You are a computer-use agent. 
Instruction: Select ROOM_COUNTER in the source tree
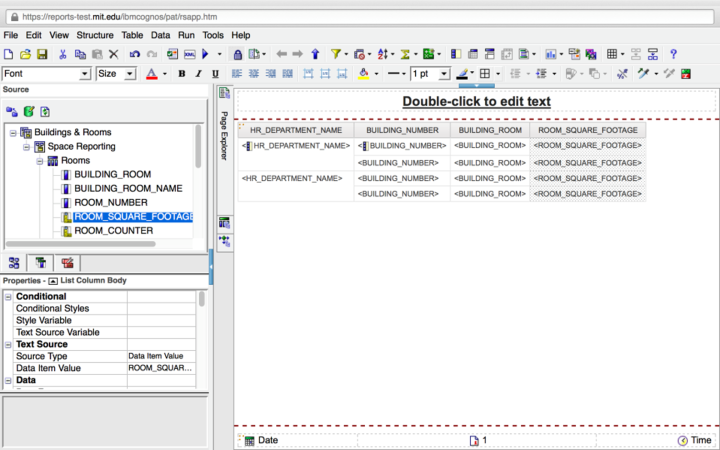point(113,231)
